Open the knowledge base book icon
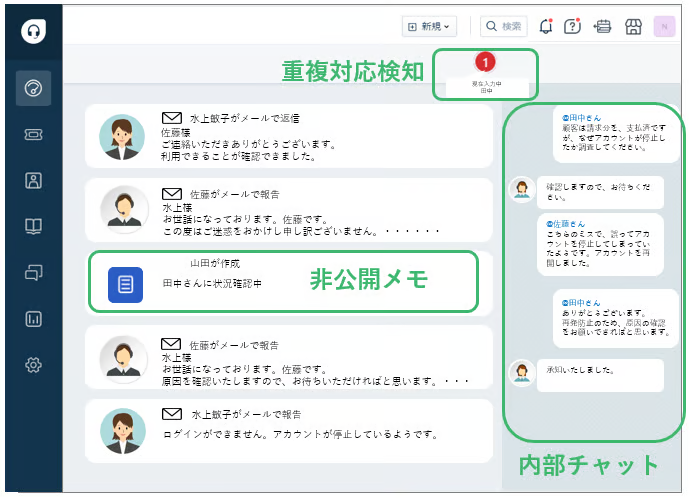 click(33, 226)
